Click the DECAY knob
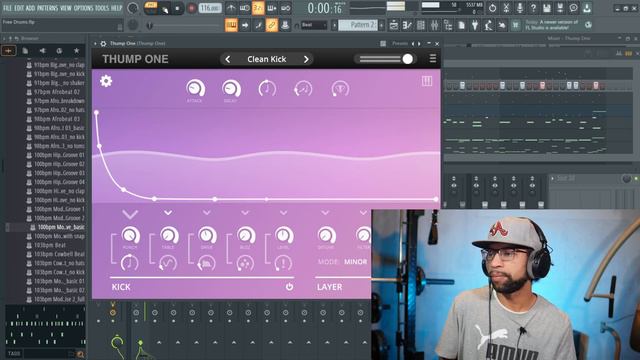The image size is (640, 360). pyautogui.click(x=231, y=88)
